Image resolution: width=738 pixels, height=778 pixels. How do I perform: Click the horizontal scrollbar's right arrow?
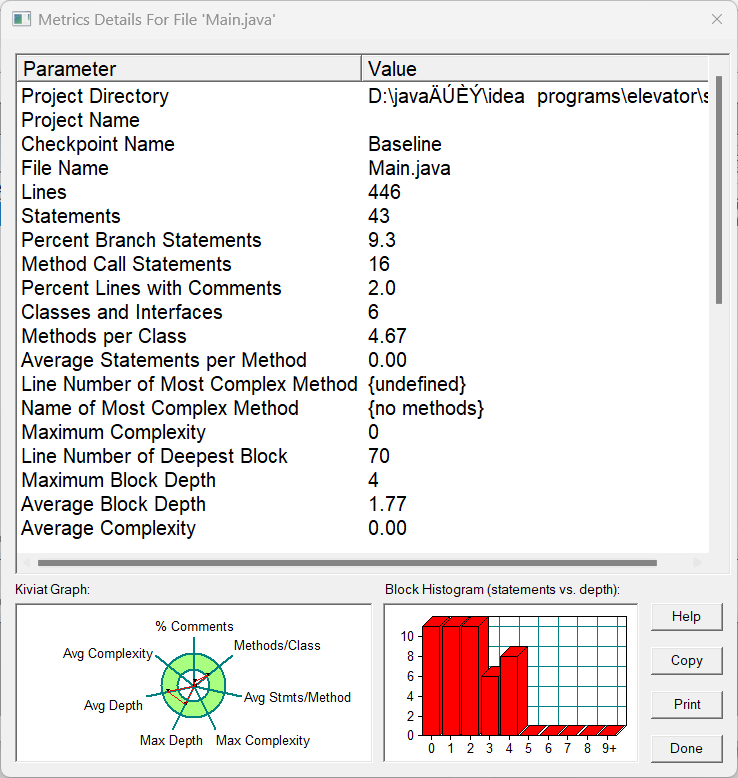[x=698, y=563]
